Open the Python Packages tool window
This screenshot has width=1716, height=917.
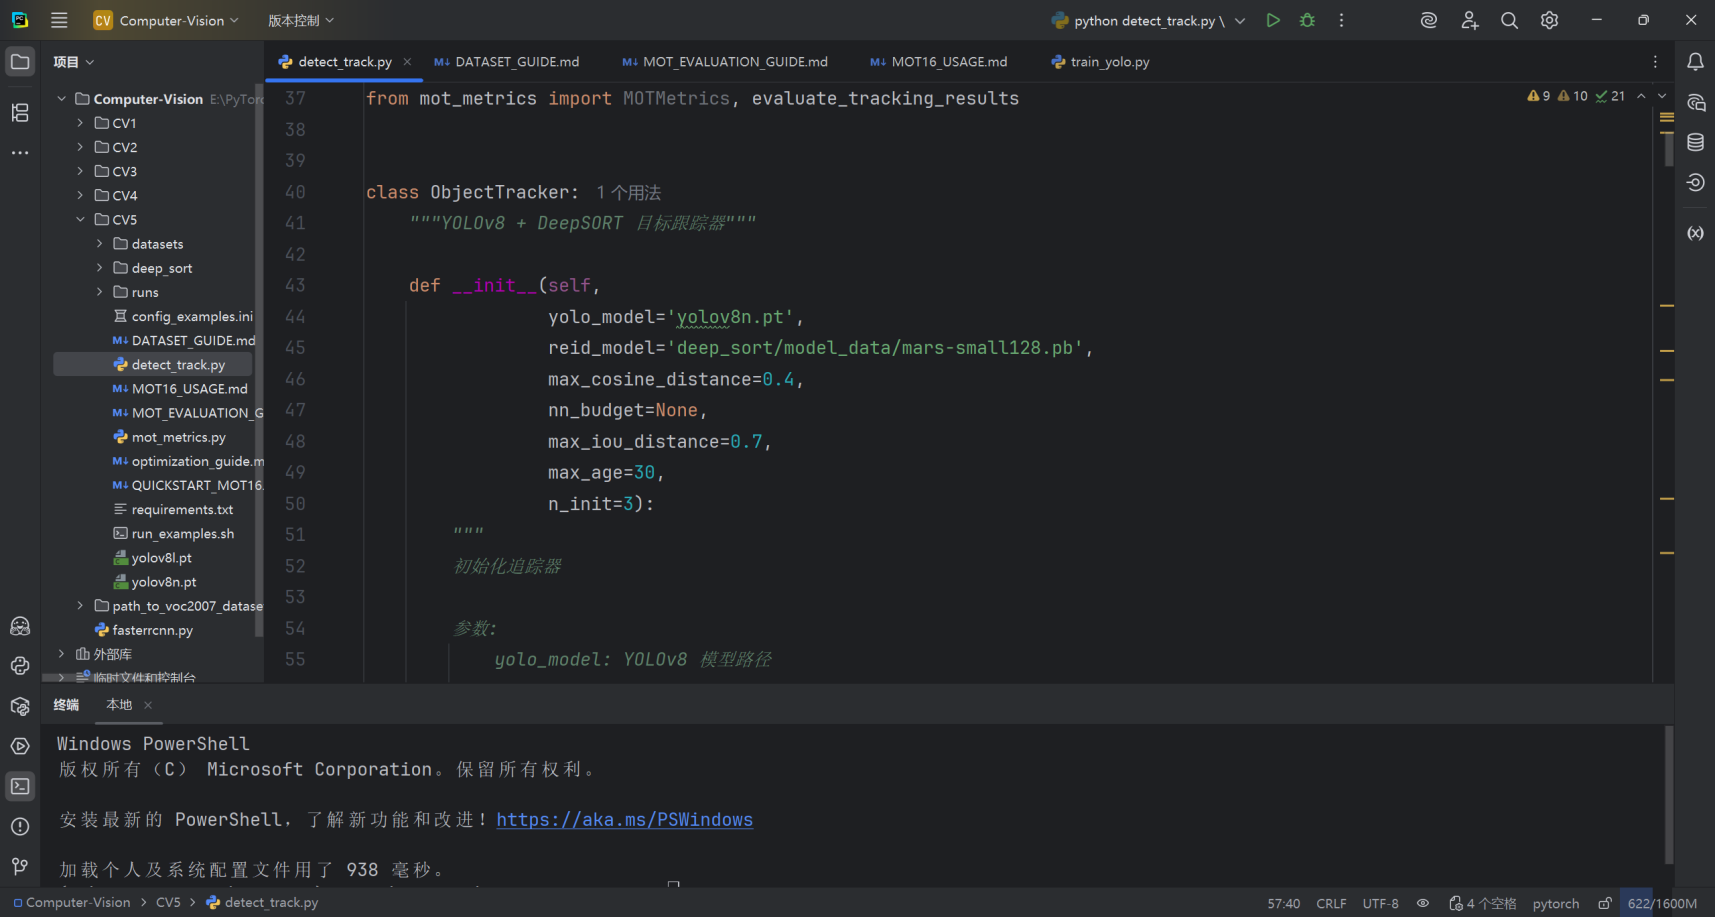(20, 706)
